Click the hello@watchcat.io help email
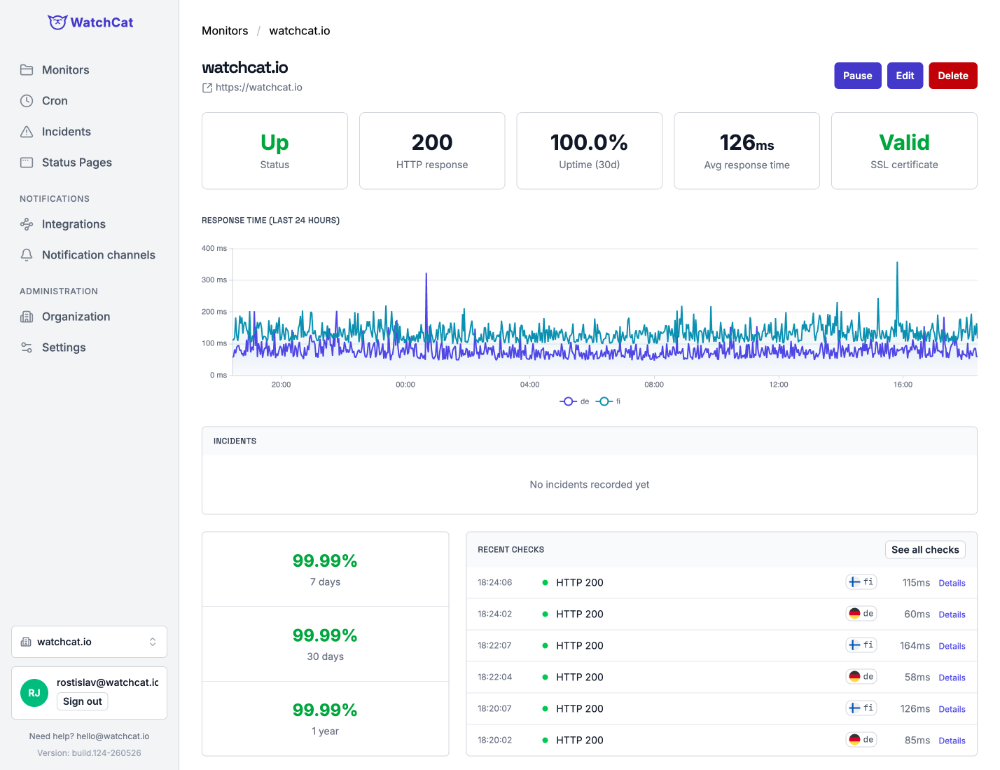Viewport: 1000px width, 770px height. point(113,736)
